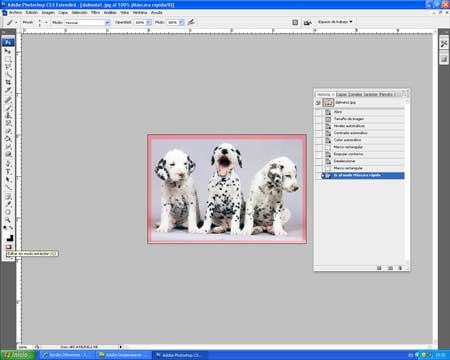
Task: Expand the Opacidad value arrow
Action: (149, 22)
